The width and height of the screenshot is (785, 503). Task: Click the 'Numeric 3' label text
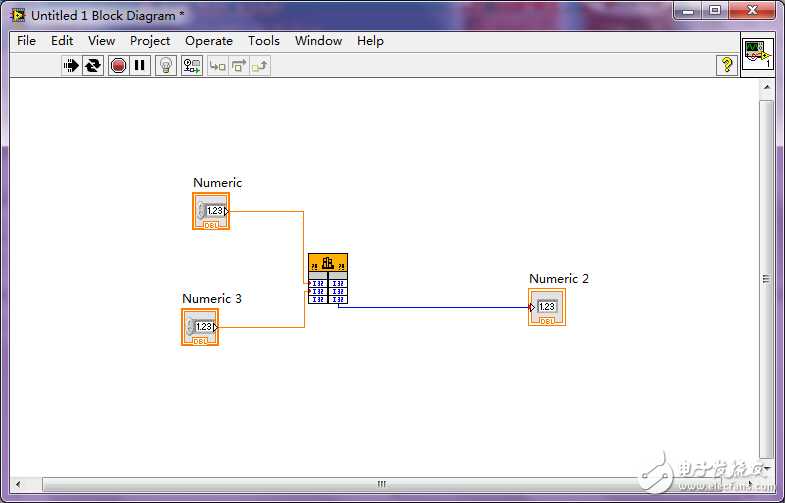212,299
